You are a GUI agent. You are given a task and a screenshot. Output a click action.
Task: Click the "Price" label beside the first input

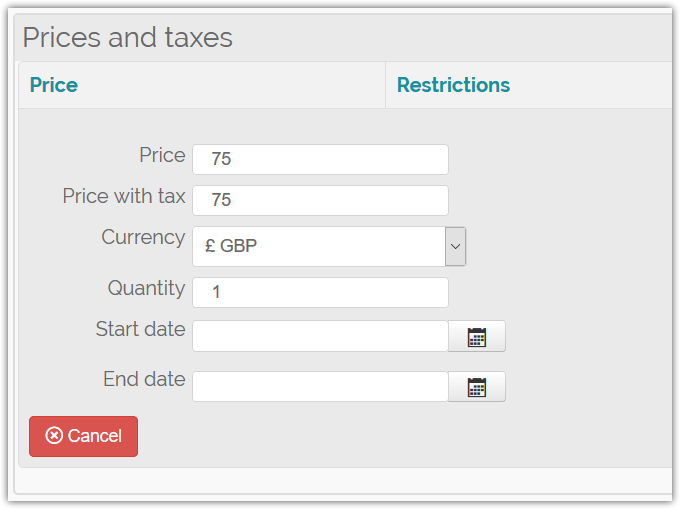[x=162, y=155]
